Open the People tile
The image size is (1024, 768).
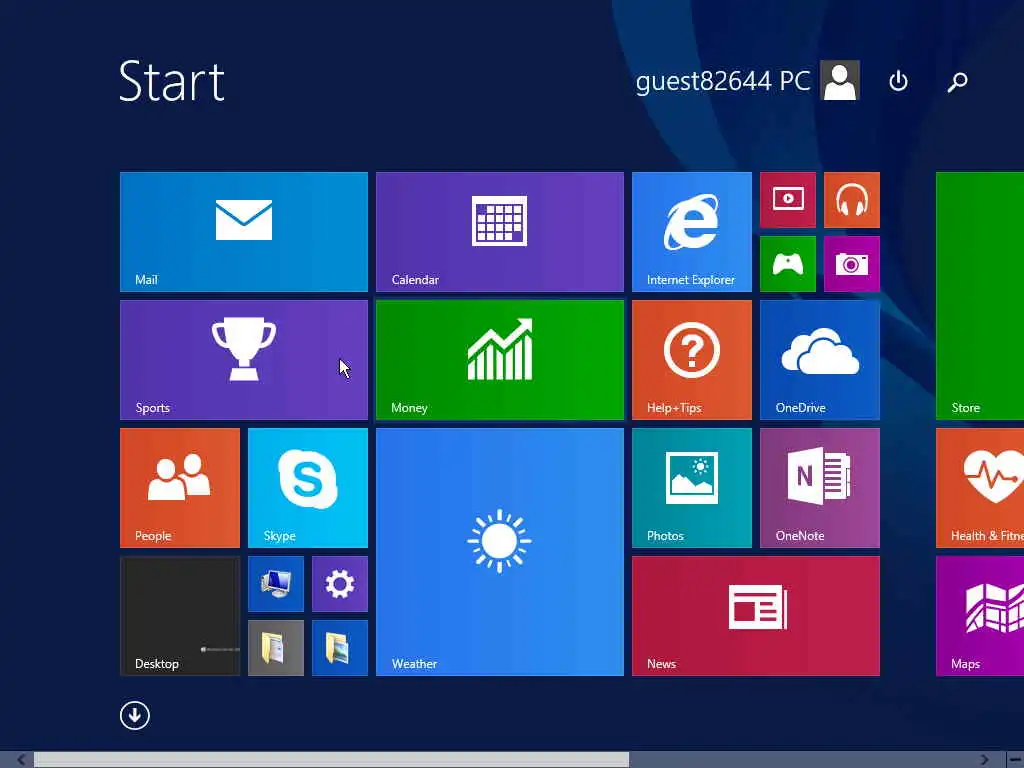point(180,488)
